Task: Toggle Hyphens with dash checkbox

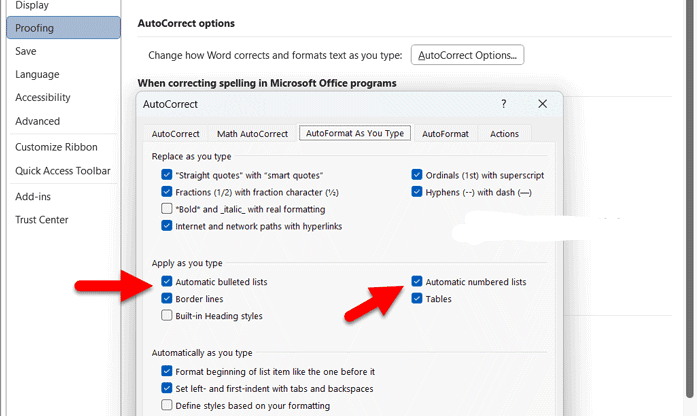Action: click(417, 192)
